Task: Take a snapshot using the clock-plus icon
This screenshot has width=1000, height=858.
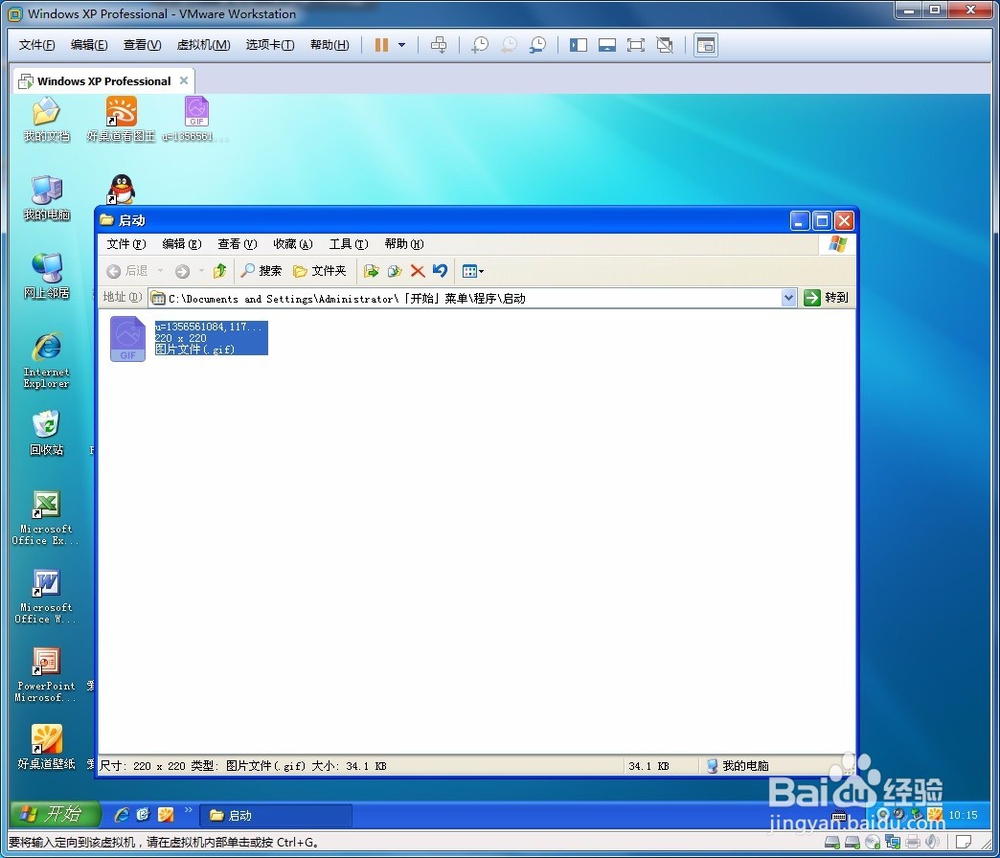Action: pos(480,45)
